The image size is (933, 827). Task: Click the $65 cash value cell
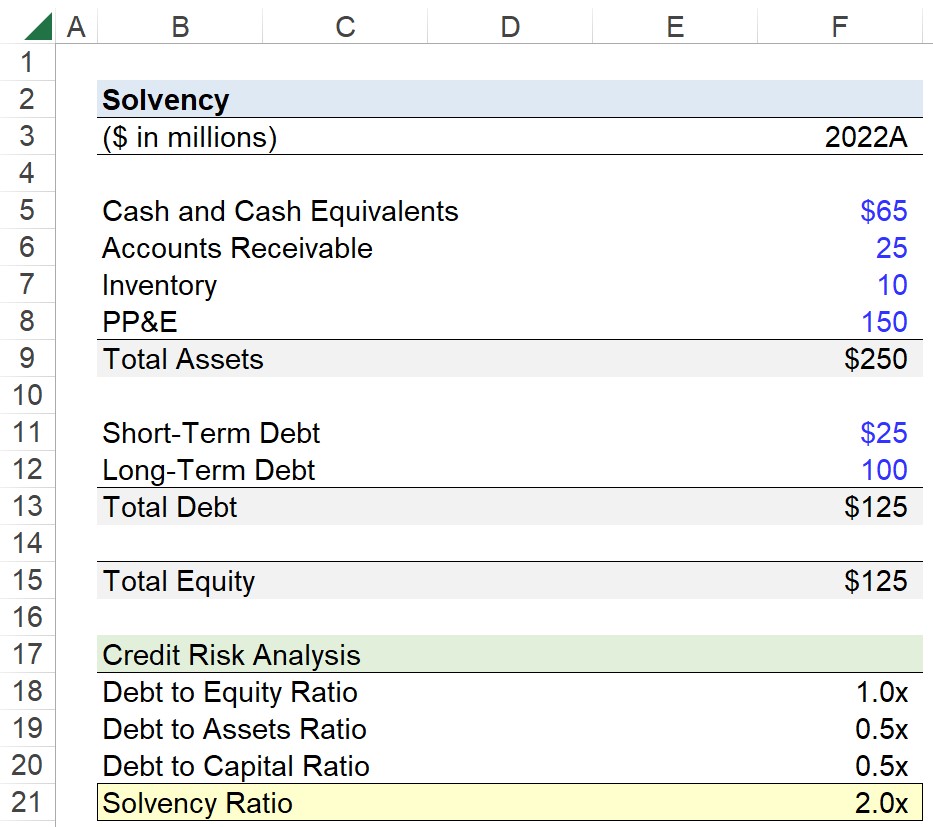click(840, 211)
